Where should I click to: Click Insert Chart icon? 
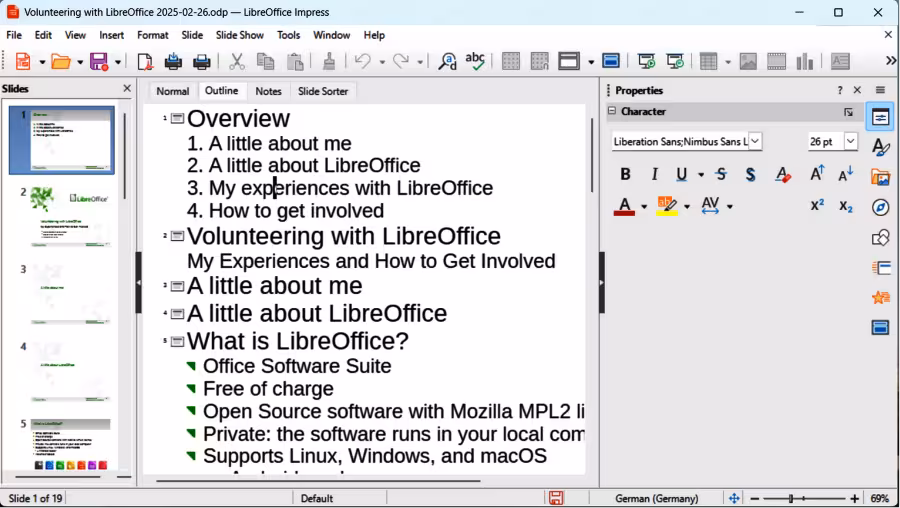point(805,61)
